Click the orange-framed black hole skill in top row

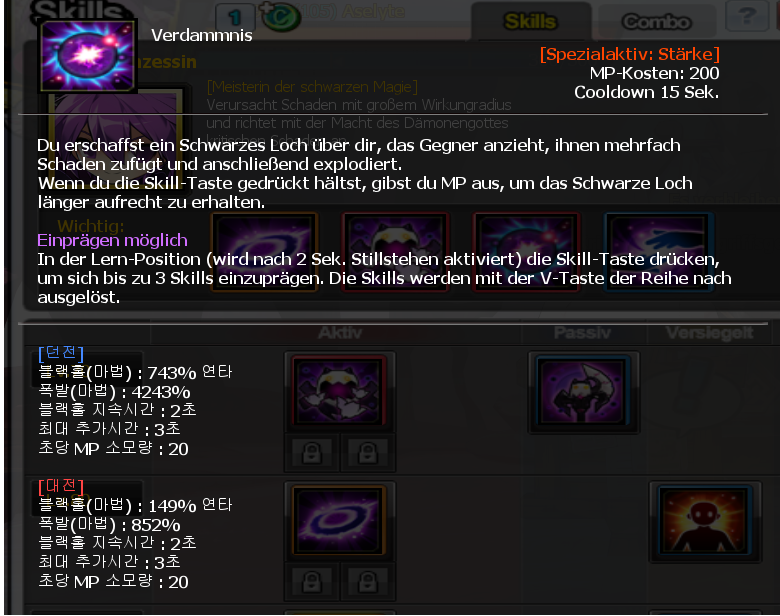point(264,251)
